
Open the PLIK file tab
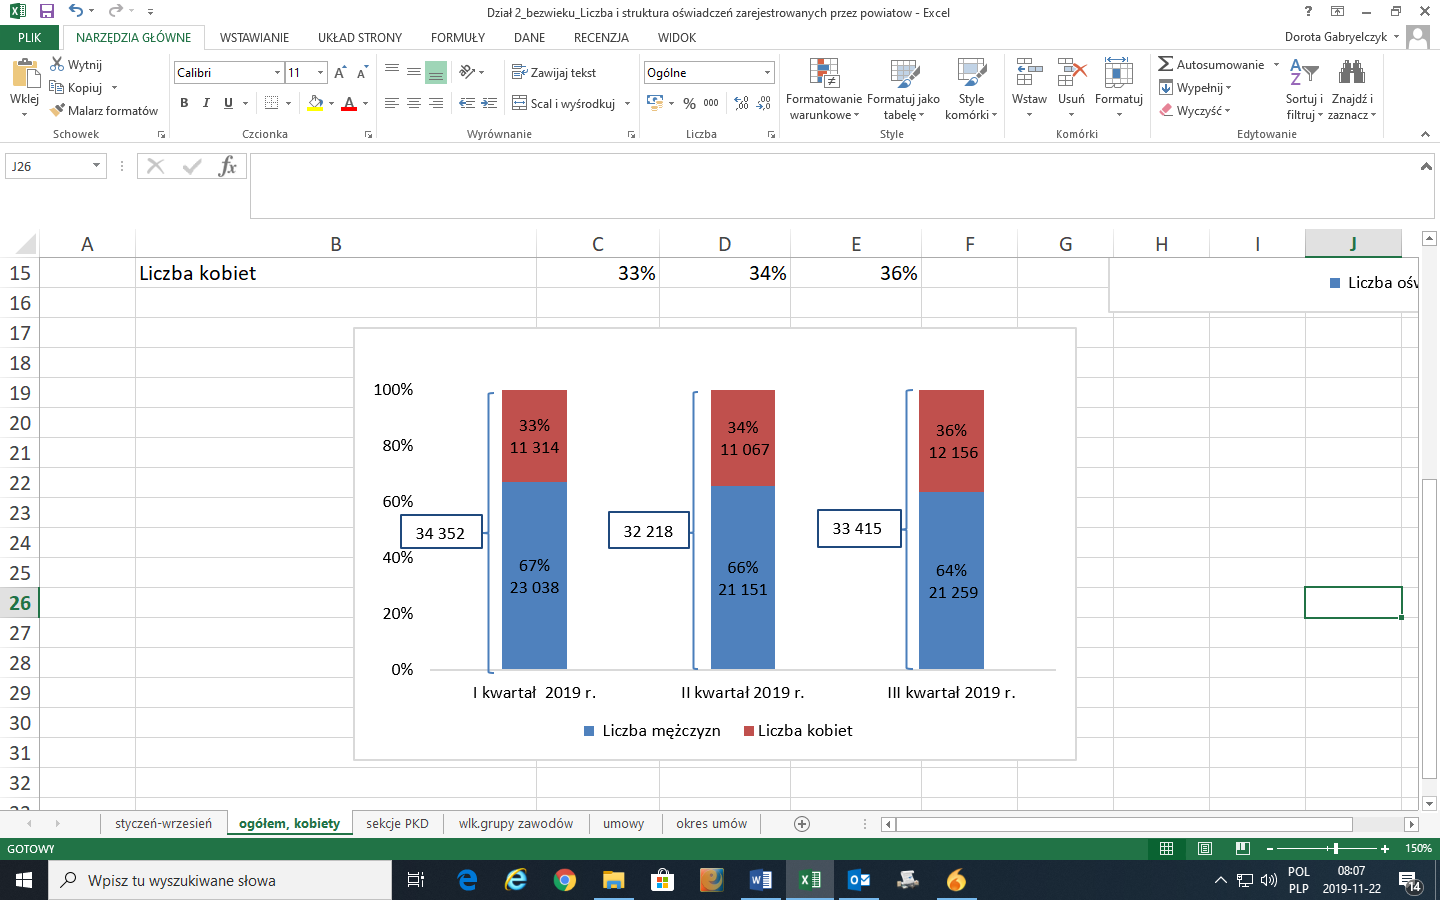point(30,37)
